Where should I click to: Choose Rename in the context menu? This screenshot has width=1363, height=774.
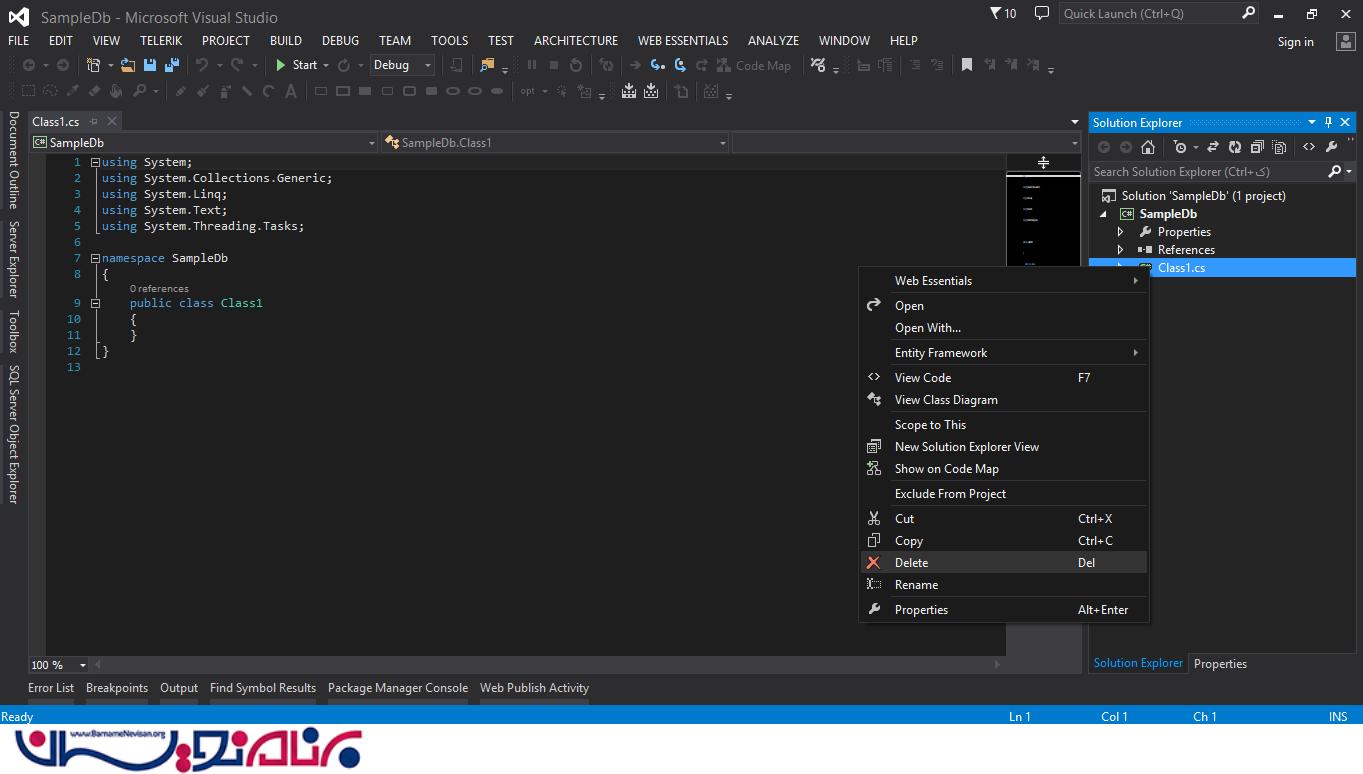916,585
